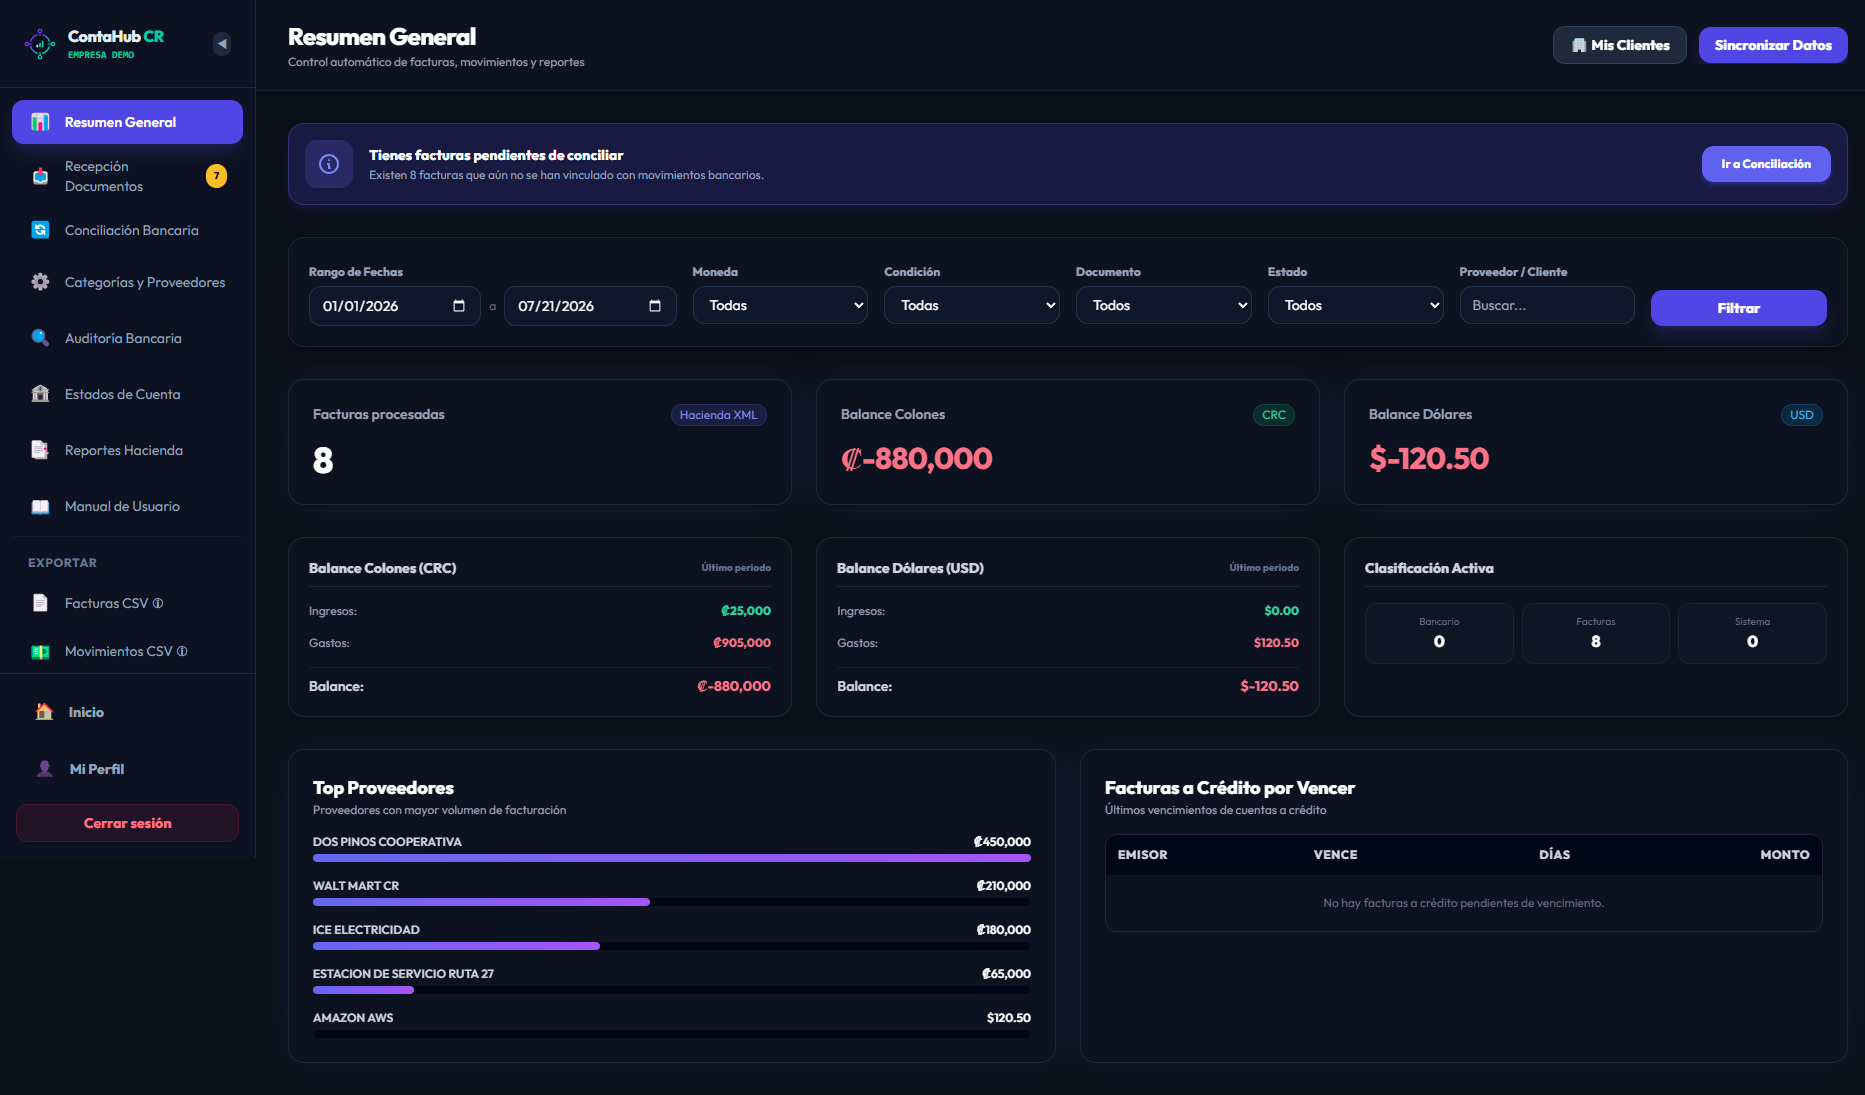Click Ir a Conciliación button

point(1766,164)
